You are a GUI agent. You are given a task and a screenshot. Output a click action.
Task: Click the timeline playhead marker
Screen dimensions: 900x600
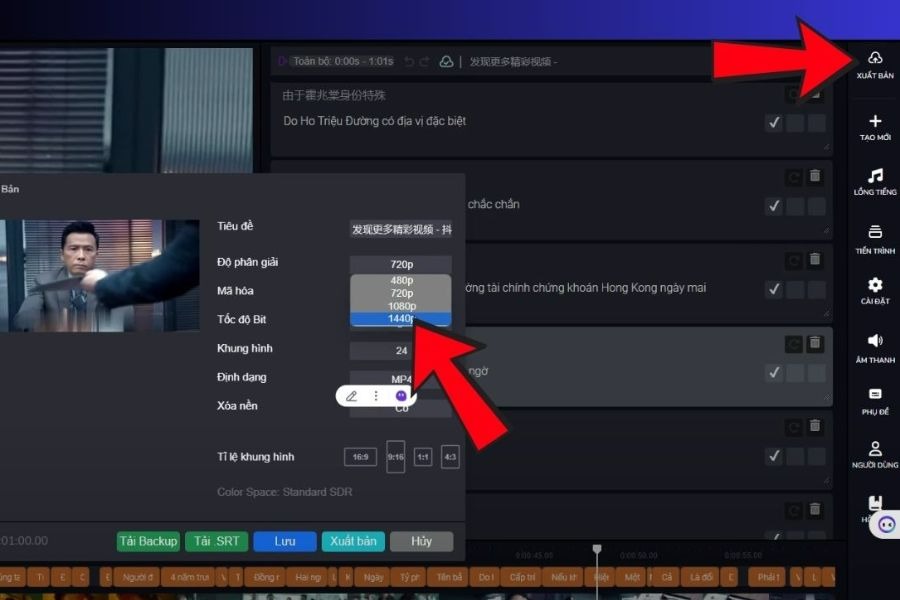coord(597,550)
